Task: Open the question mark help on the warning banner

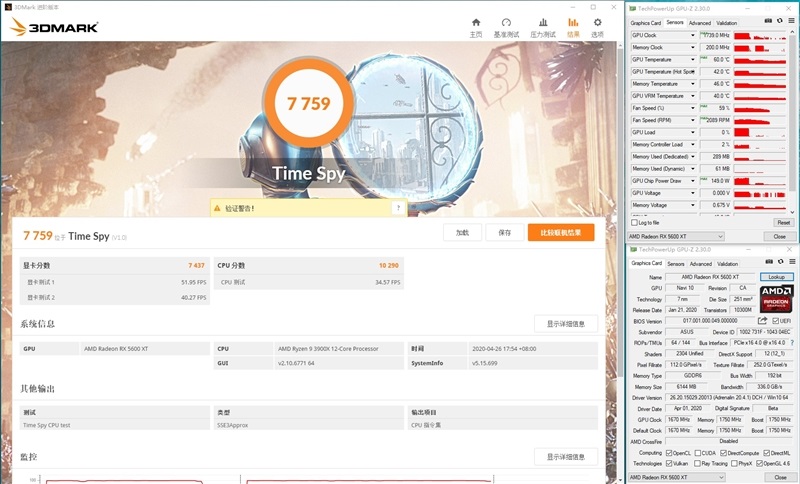Action: point(398,208)
